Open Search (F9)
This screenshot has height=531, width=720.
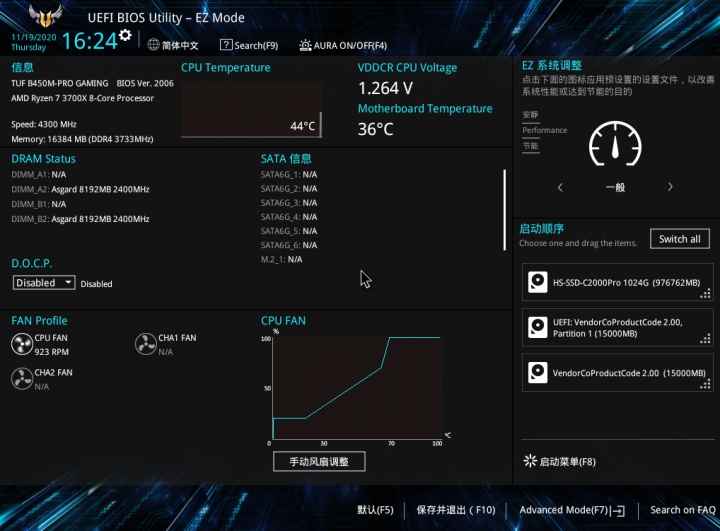(x=249, y=45)
